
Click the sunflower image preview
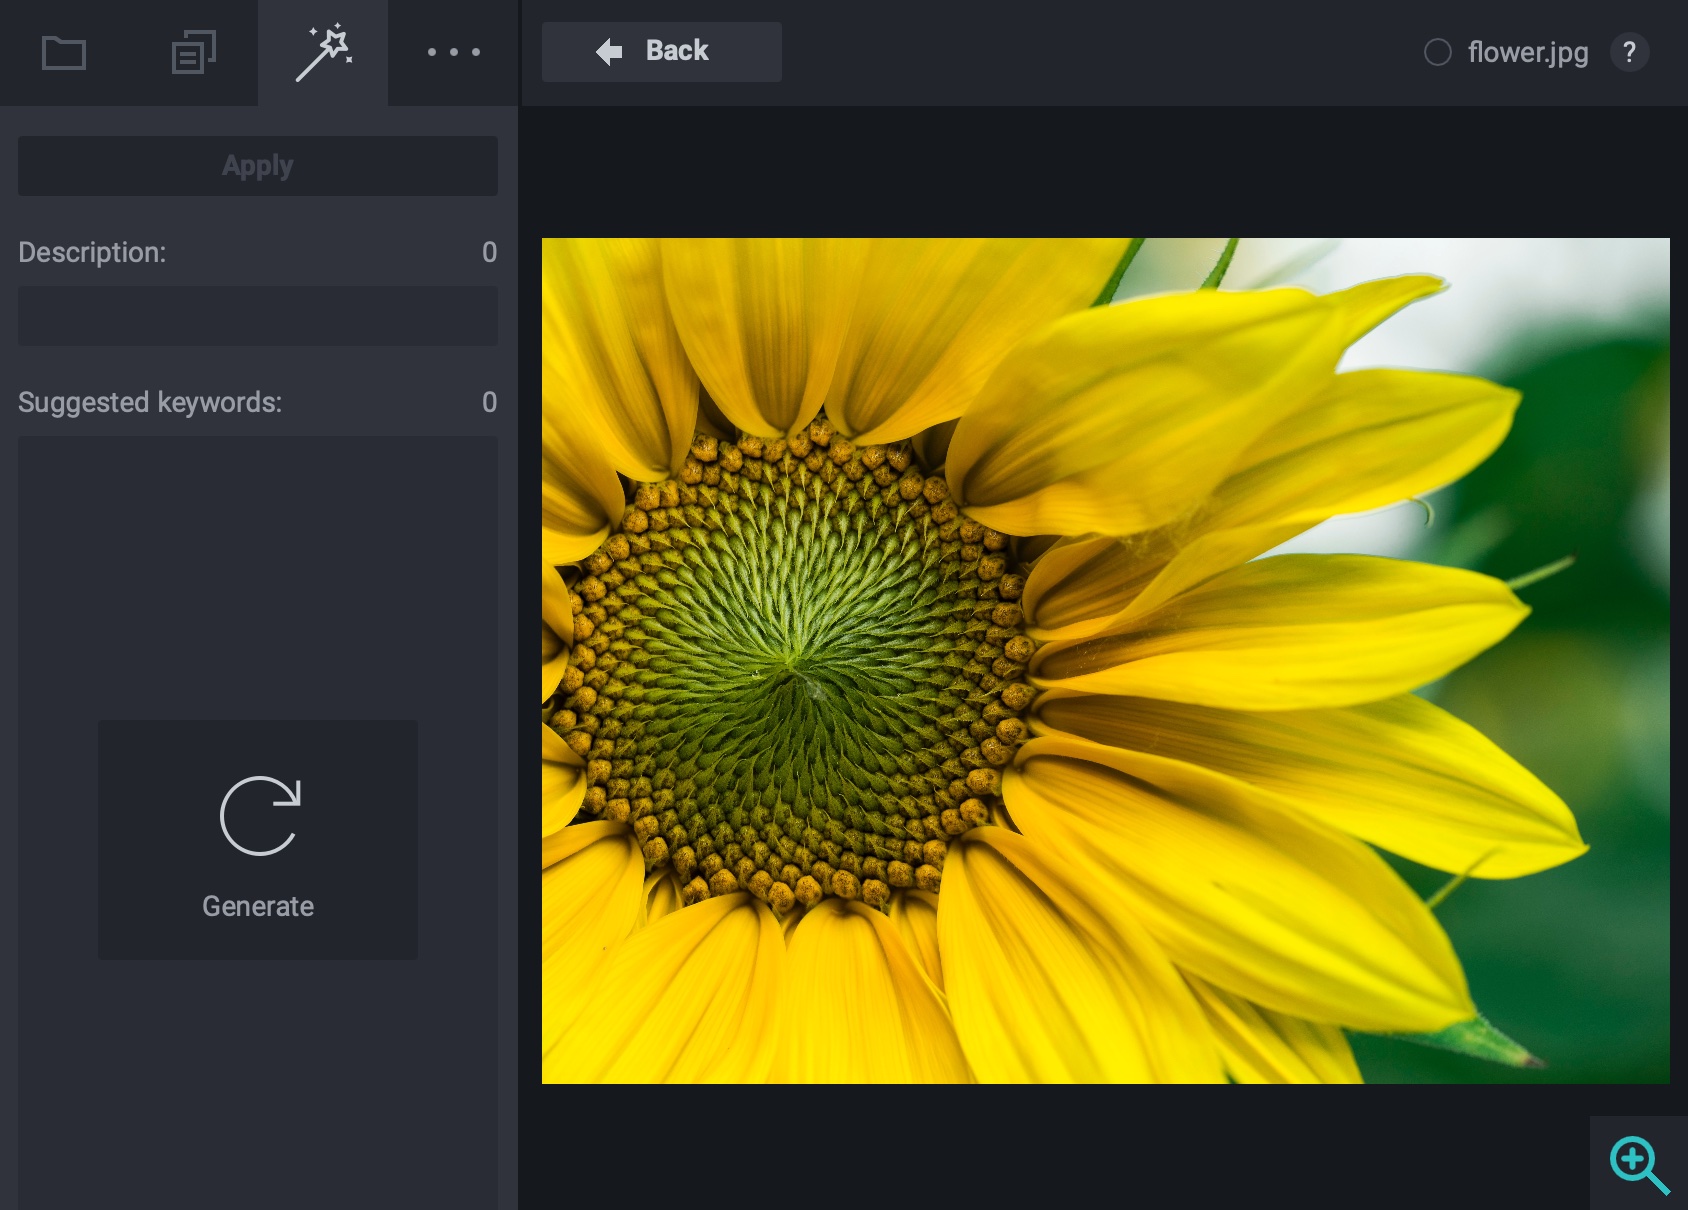pyautogui.click(x=1105, y=660)
